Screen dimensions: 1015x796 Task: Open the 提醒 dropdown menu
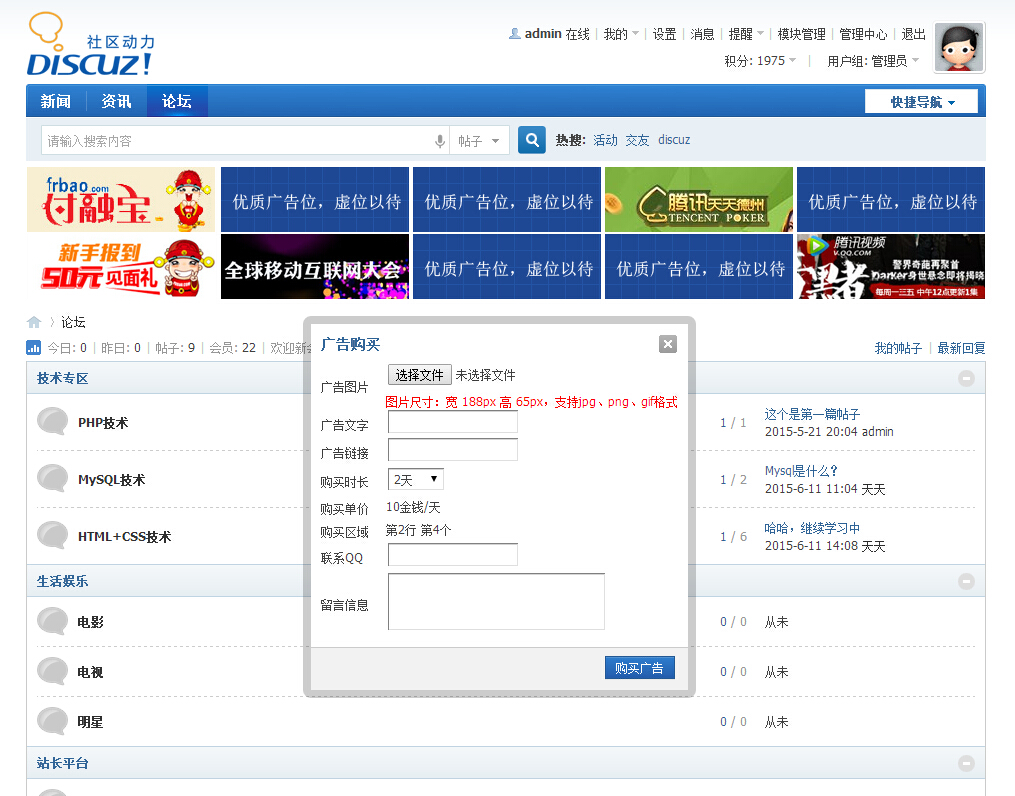click(x=746, y=34)
